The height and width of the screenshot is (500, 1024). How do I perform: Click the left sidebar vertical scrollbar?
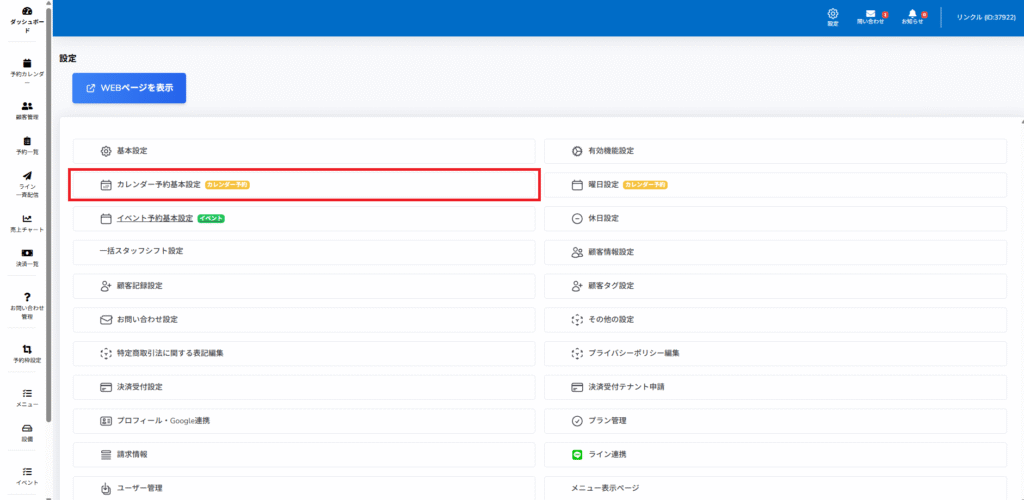pos(48,200)
